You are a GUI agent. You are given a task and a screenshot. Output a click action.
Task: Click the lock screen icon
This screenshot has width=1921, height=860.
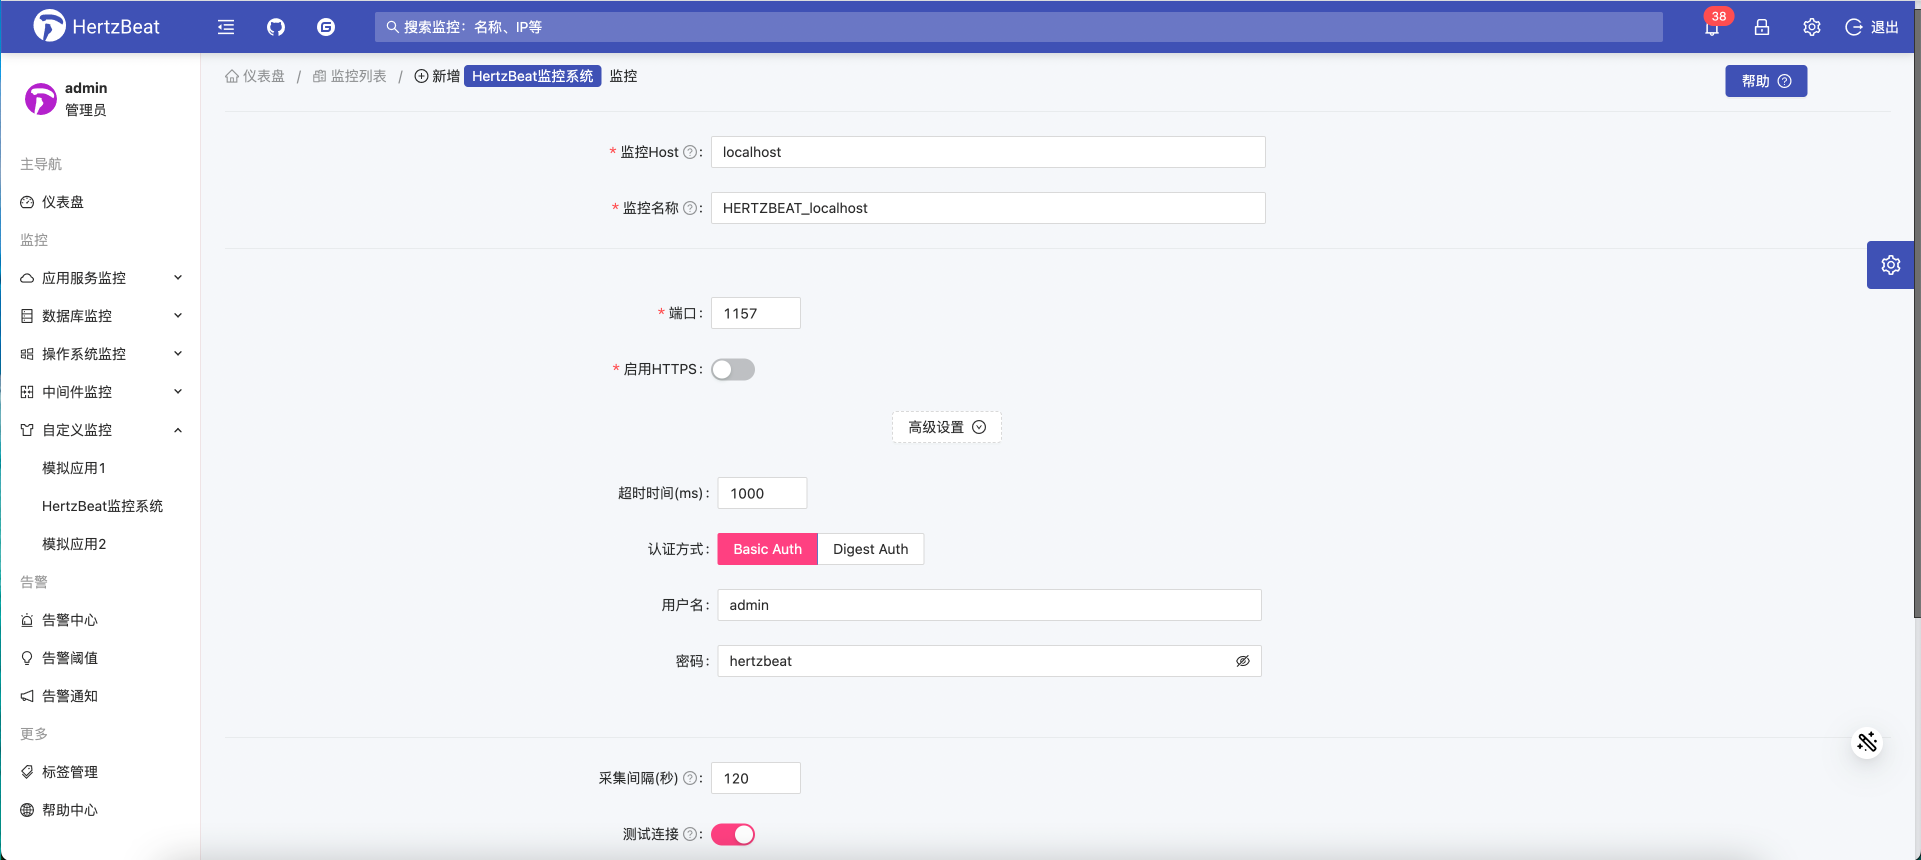(1762, 27)
